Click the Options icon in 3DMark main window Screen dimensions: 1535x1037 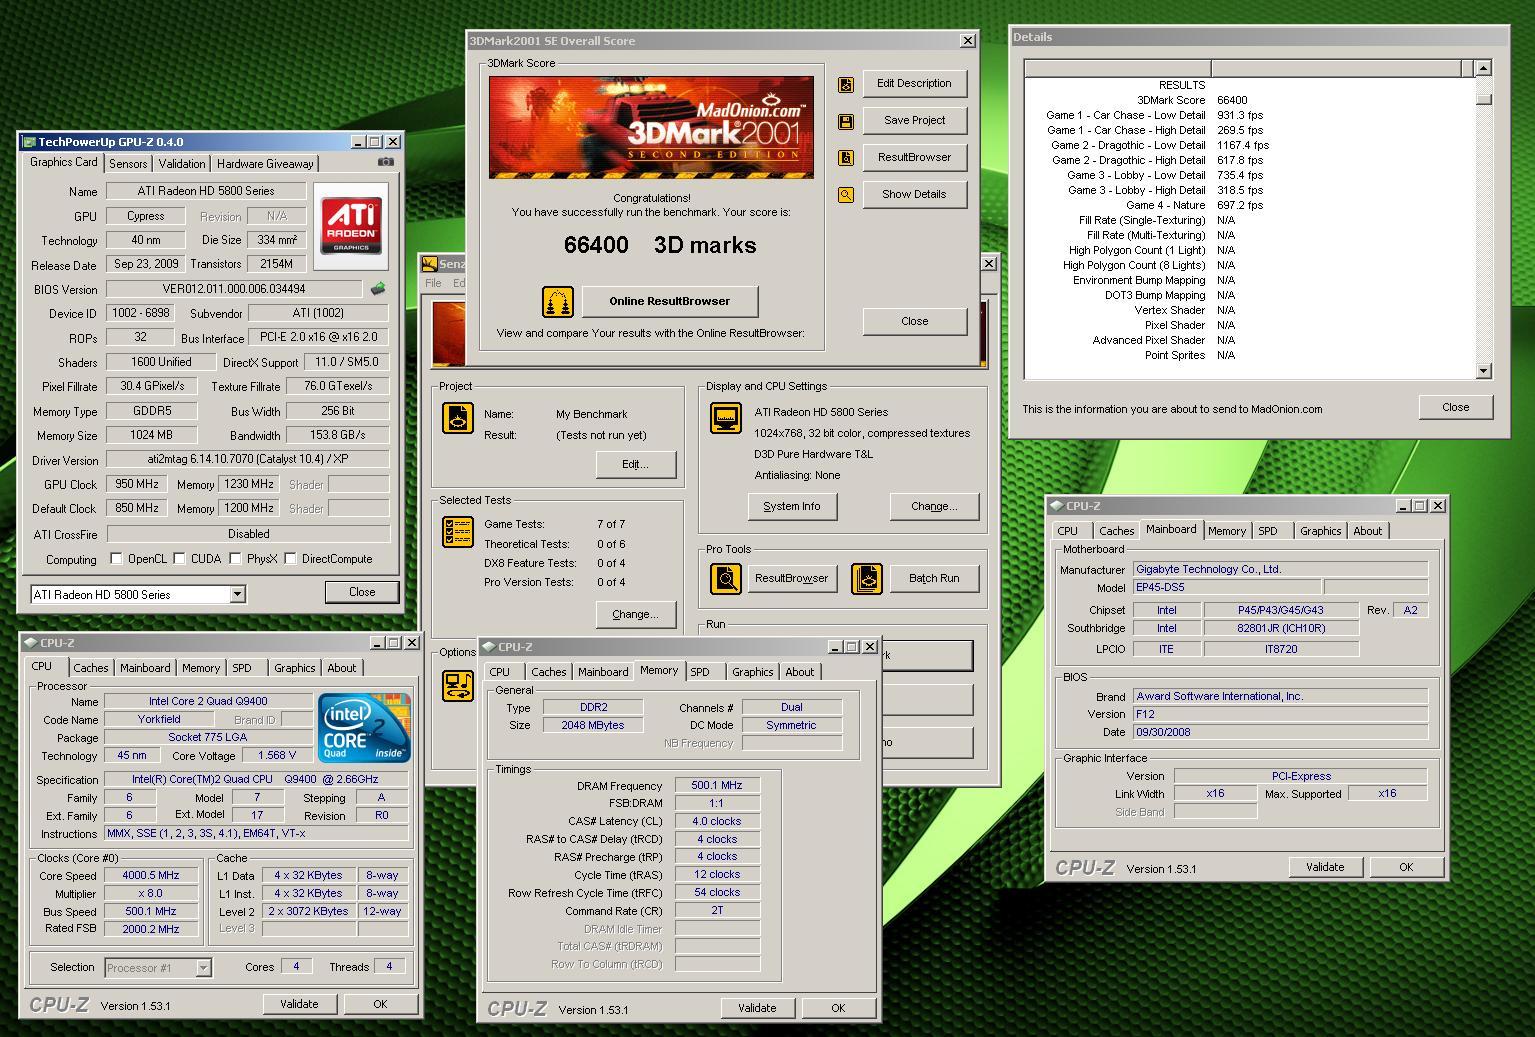pyautogui.click(x=458, y=685)
